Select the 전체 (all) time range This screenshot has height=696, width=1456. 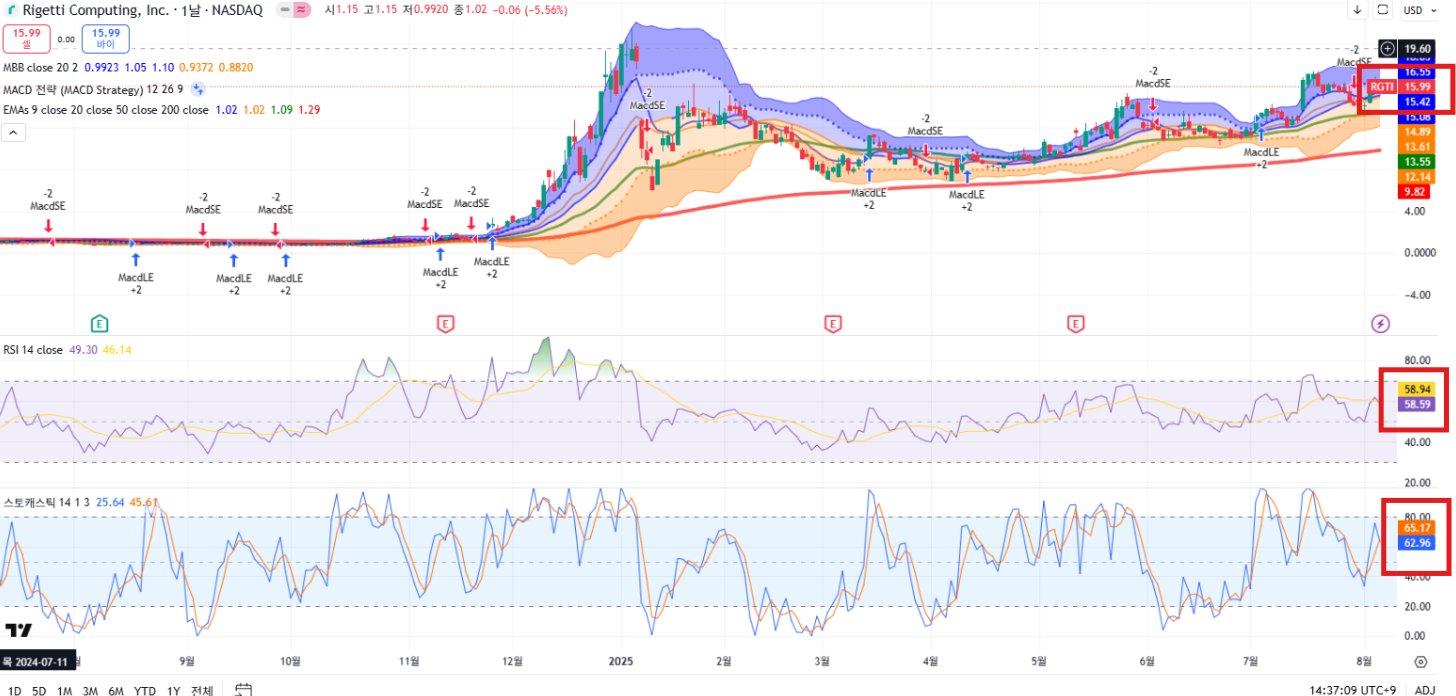tap(202, 690)
